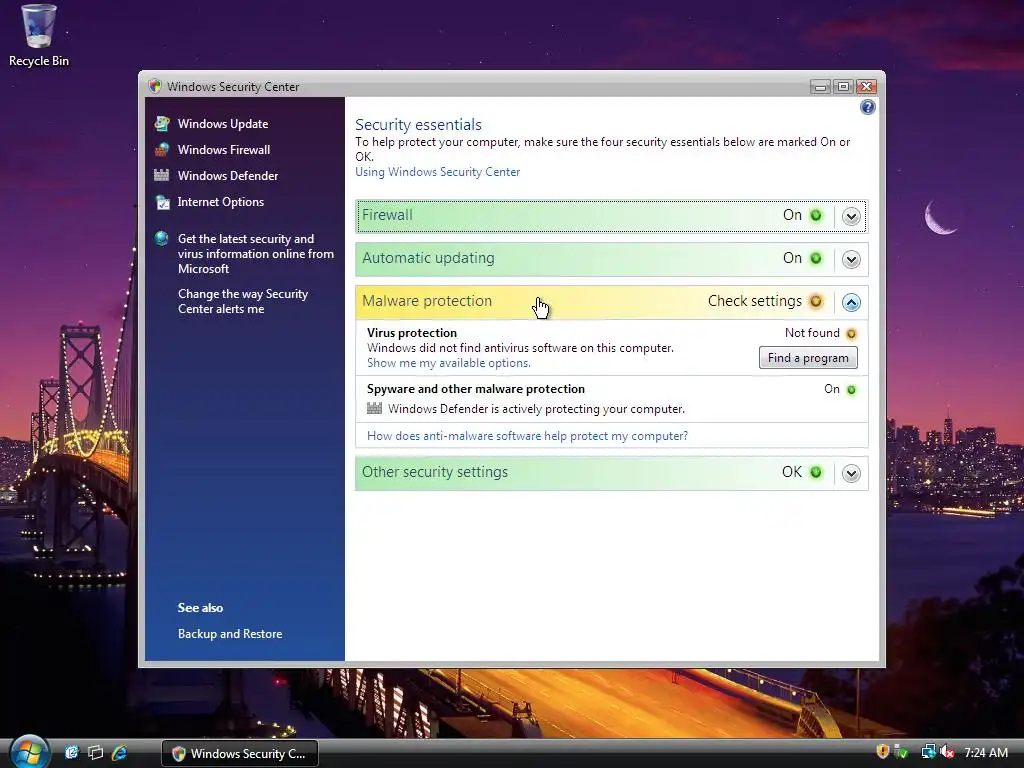Expand the Firewall section chevron
1024x768 pixels.
point(851,216)
